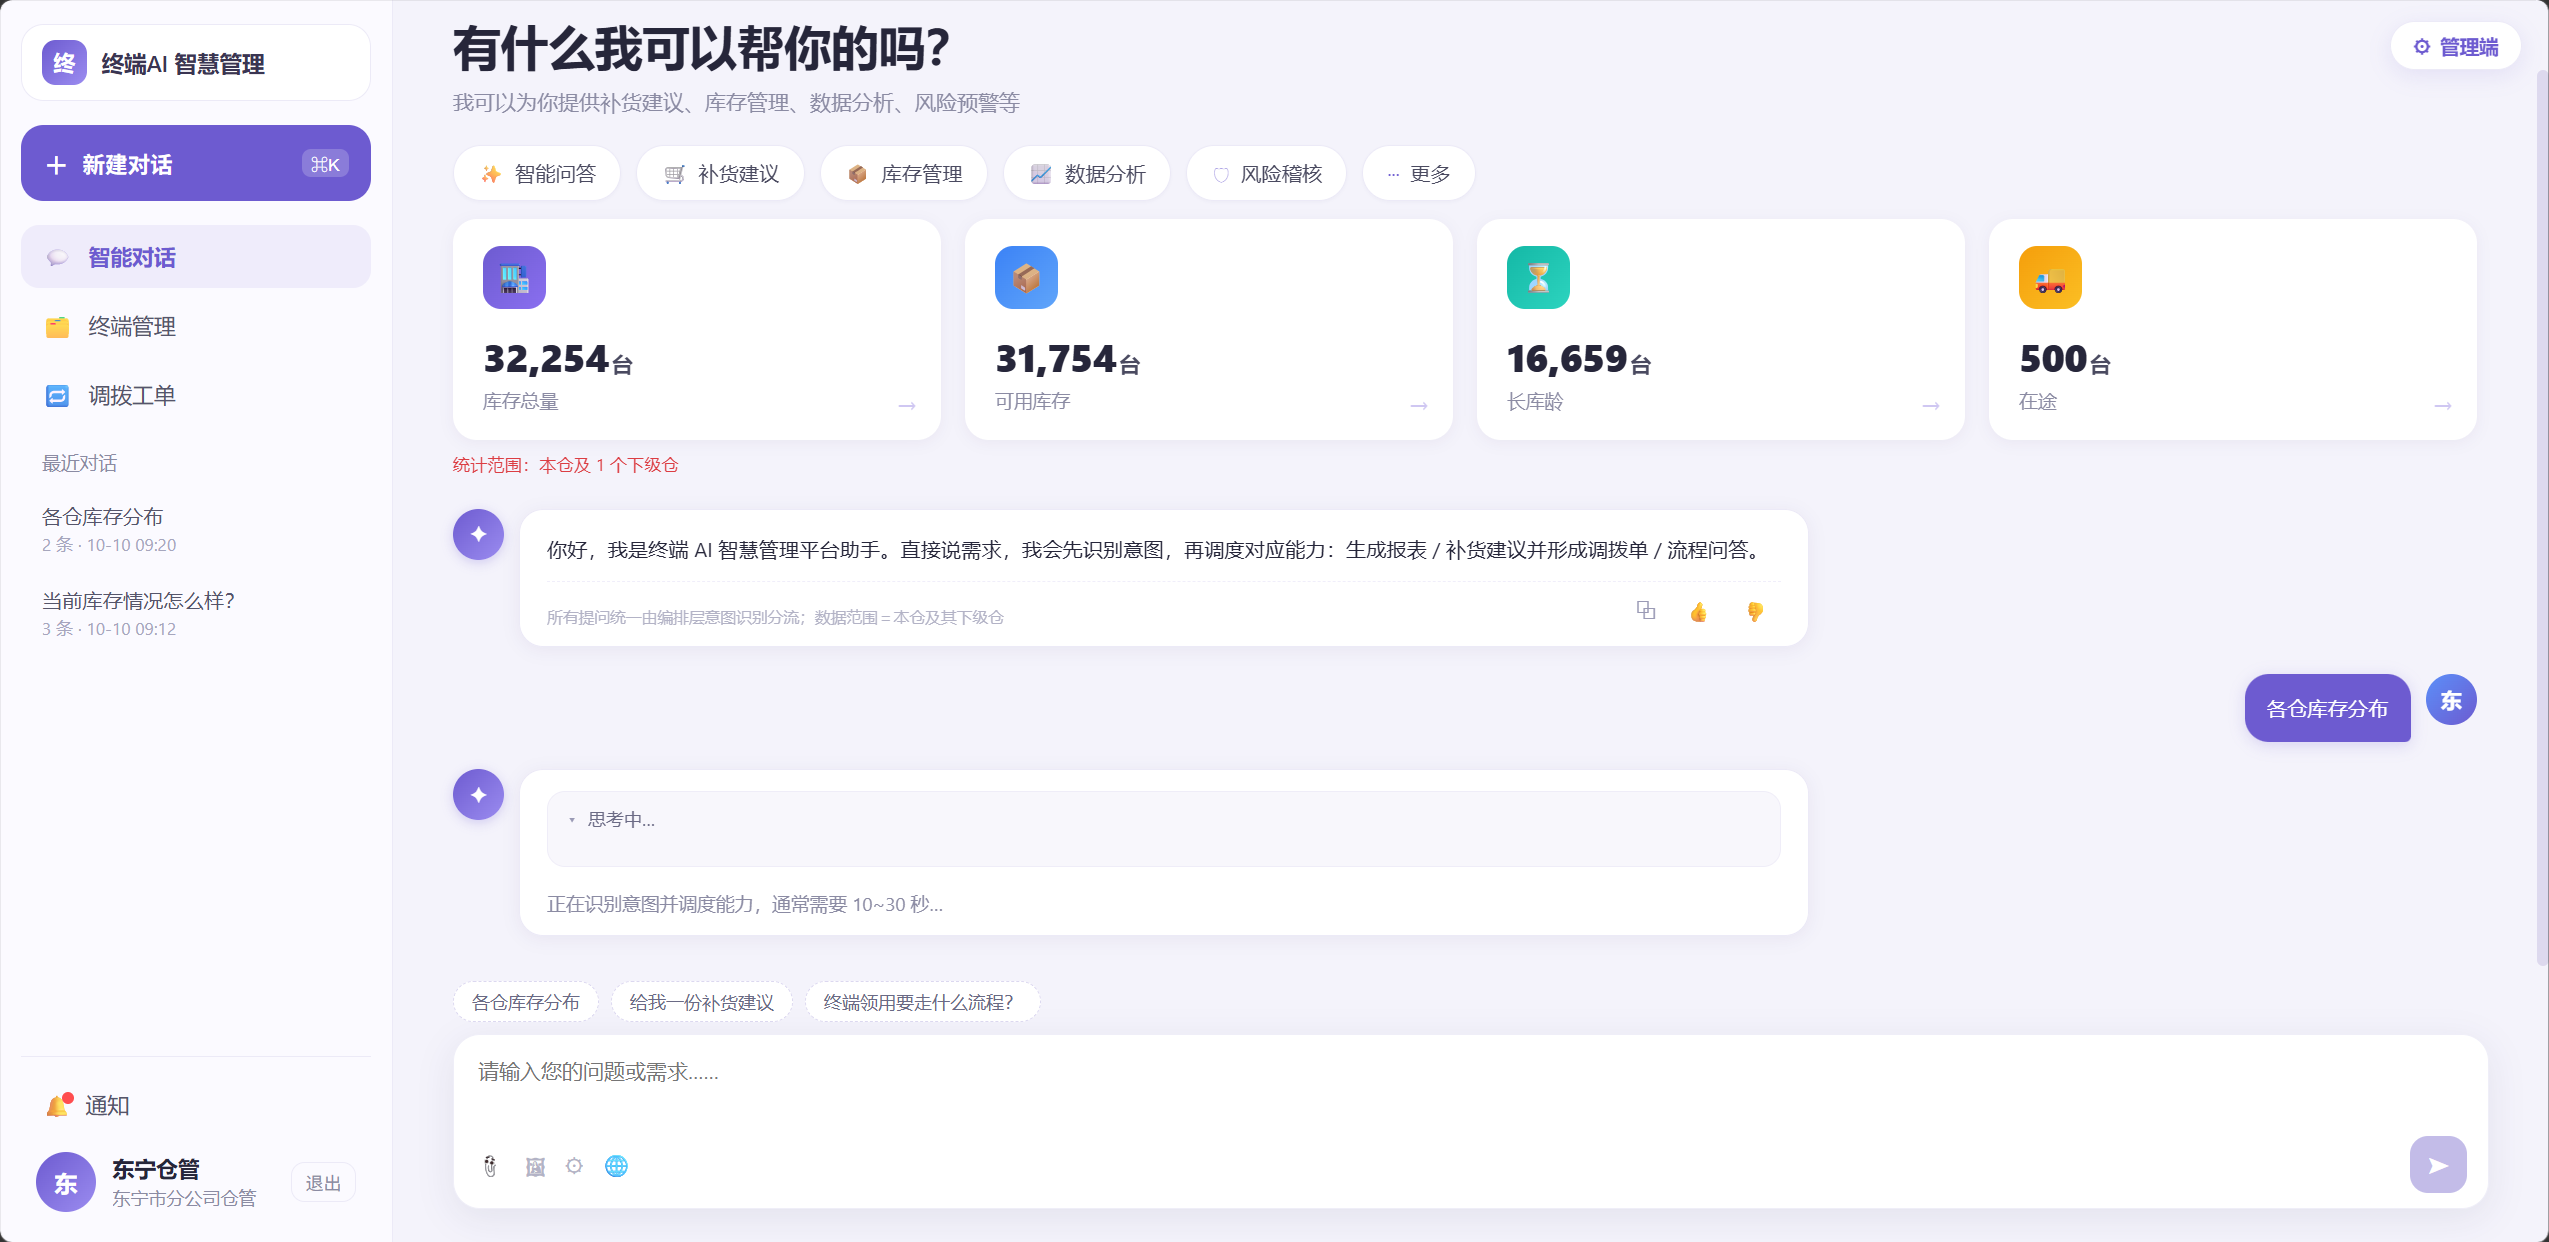Click the 终 app logo icon
Screen dimensions: 2549x1242
tap(64, 63)
